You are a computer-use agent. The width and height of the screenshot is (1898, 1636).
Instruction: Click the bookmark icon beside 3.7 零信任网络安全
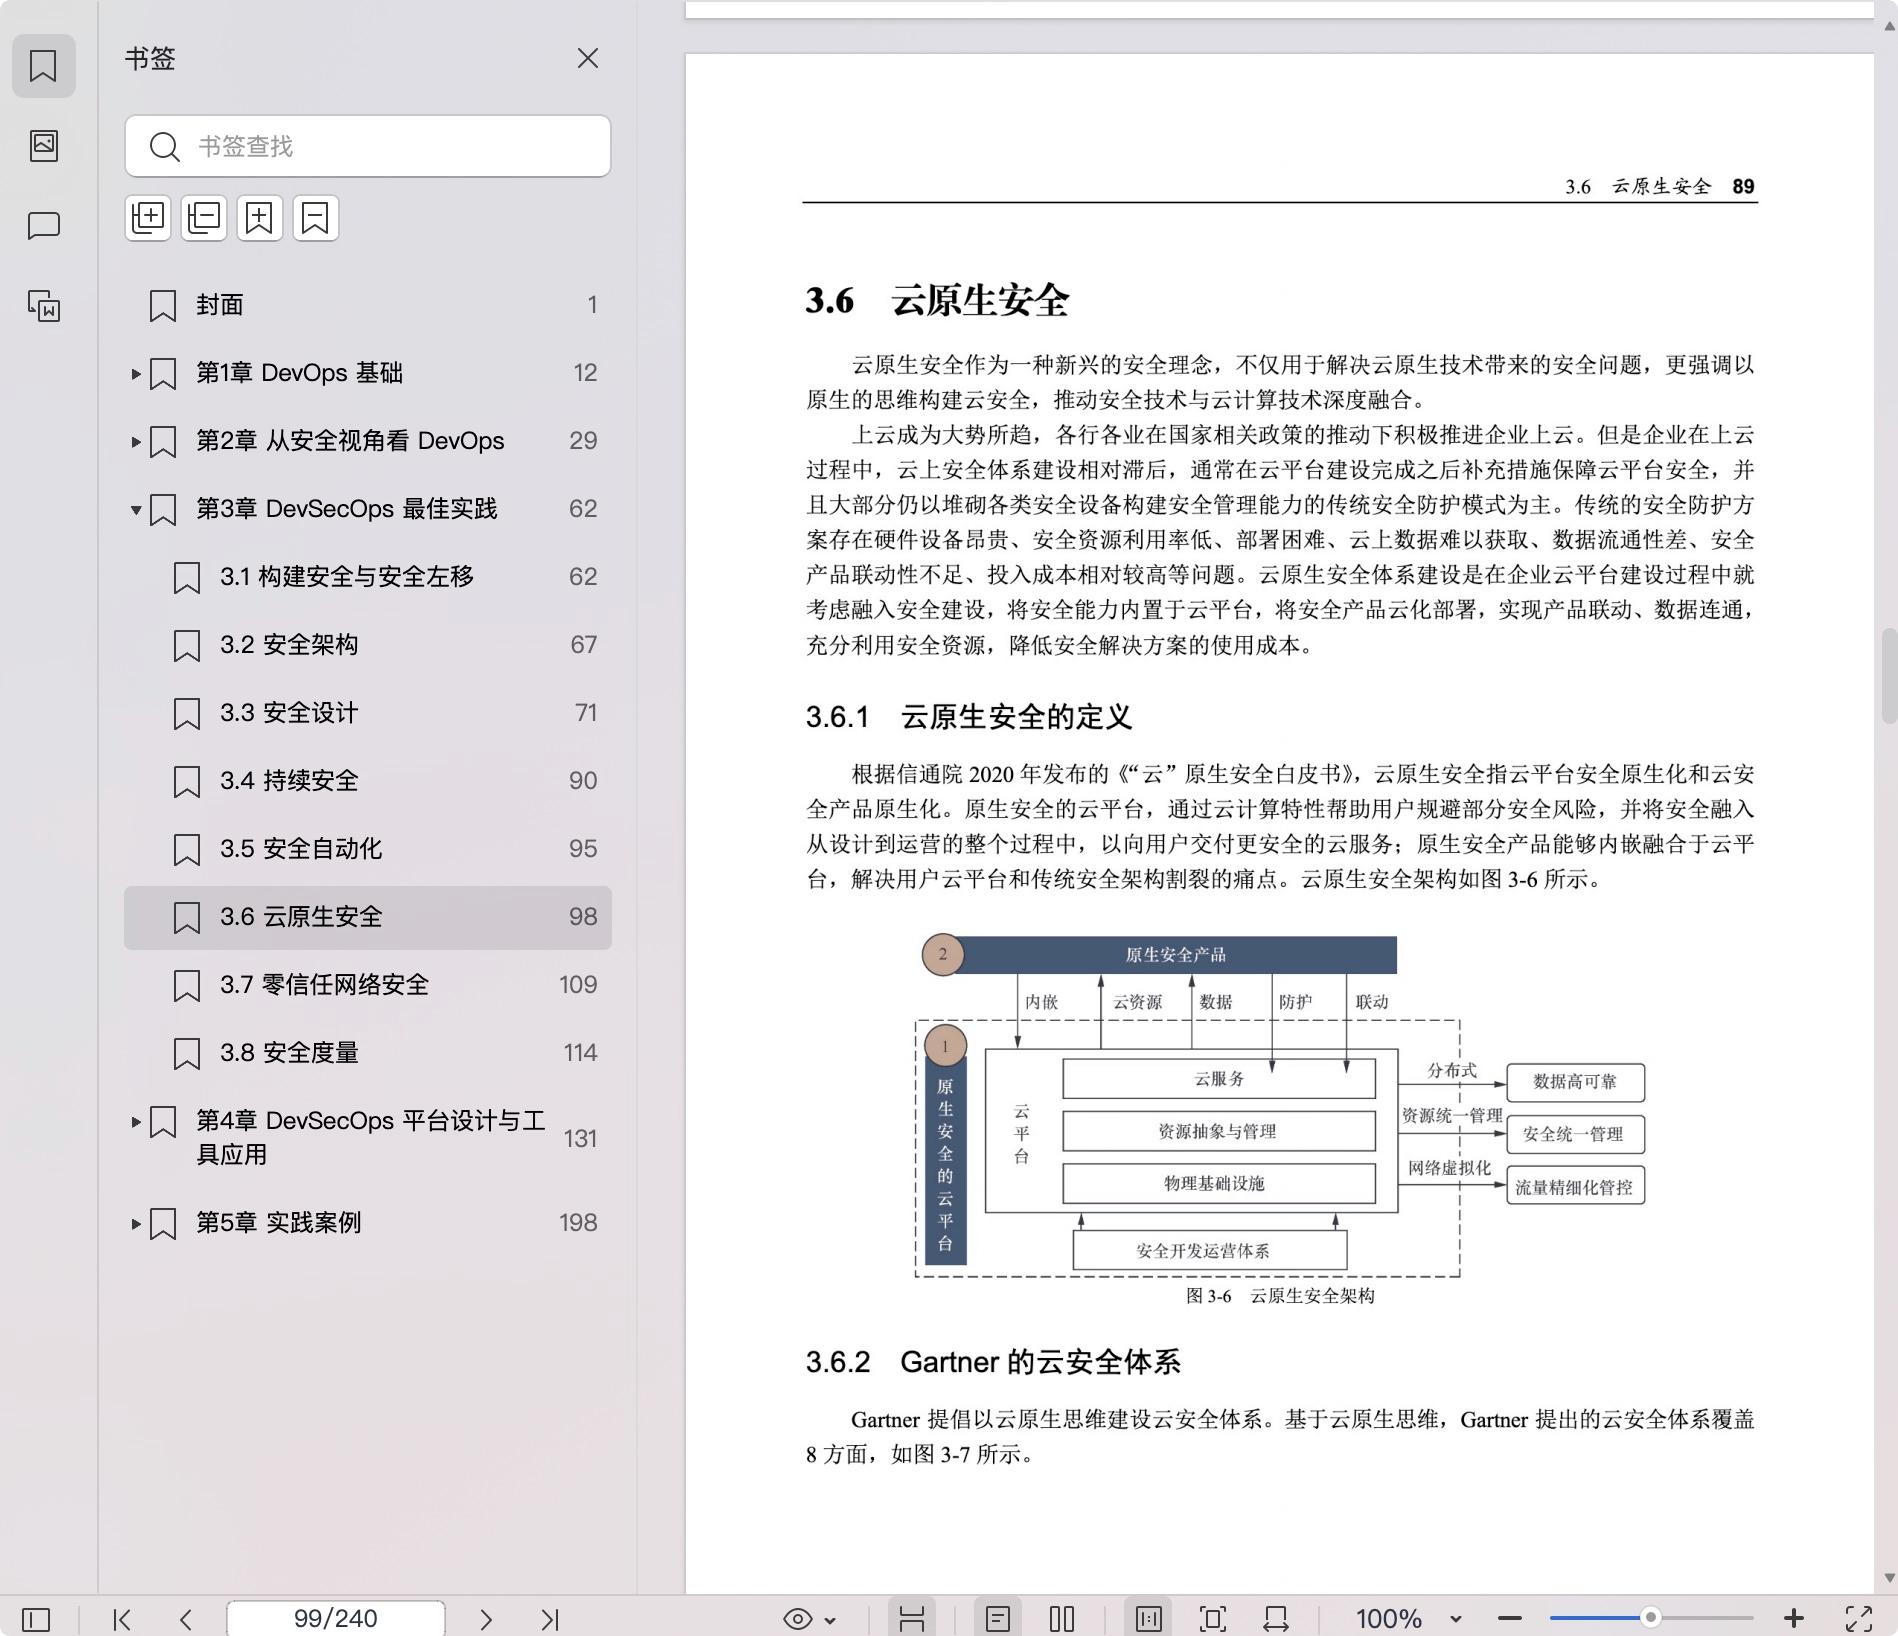pos(187,986)
